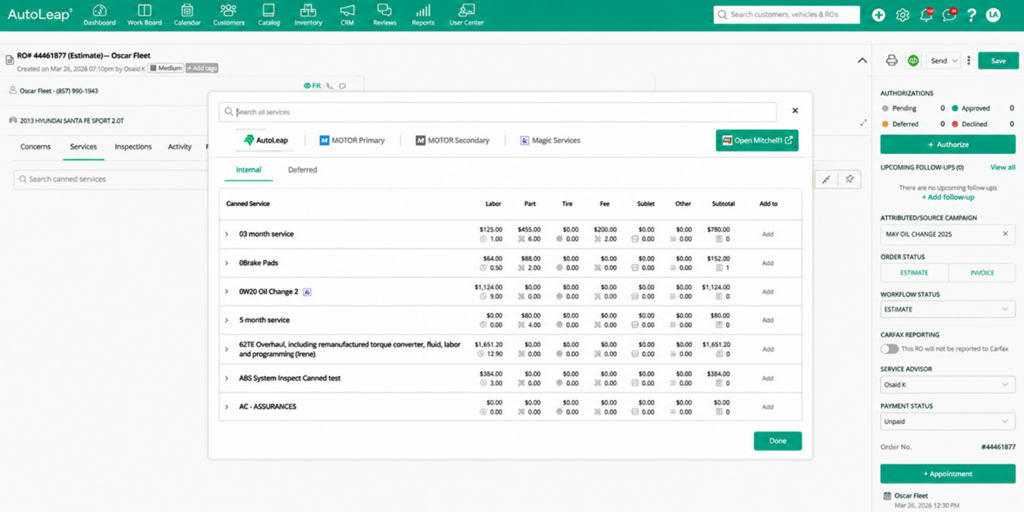This screenshot has width=1024, height=512.
Task: Click the expand arrows icon on vehicle row
Action: coord(863,122)
